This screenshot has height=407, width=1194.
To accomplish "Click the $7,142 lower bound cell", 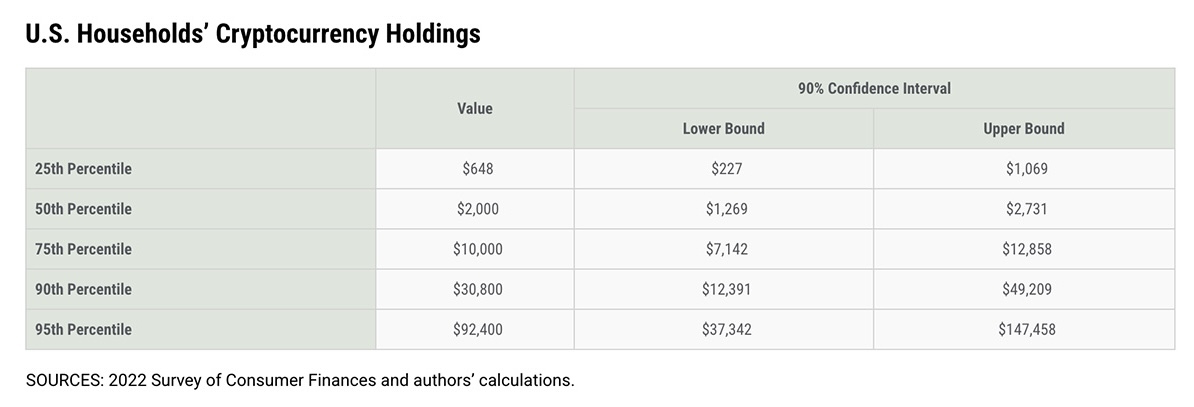I will 725,249.
